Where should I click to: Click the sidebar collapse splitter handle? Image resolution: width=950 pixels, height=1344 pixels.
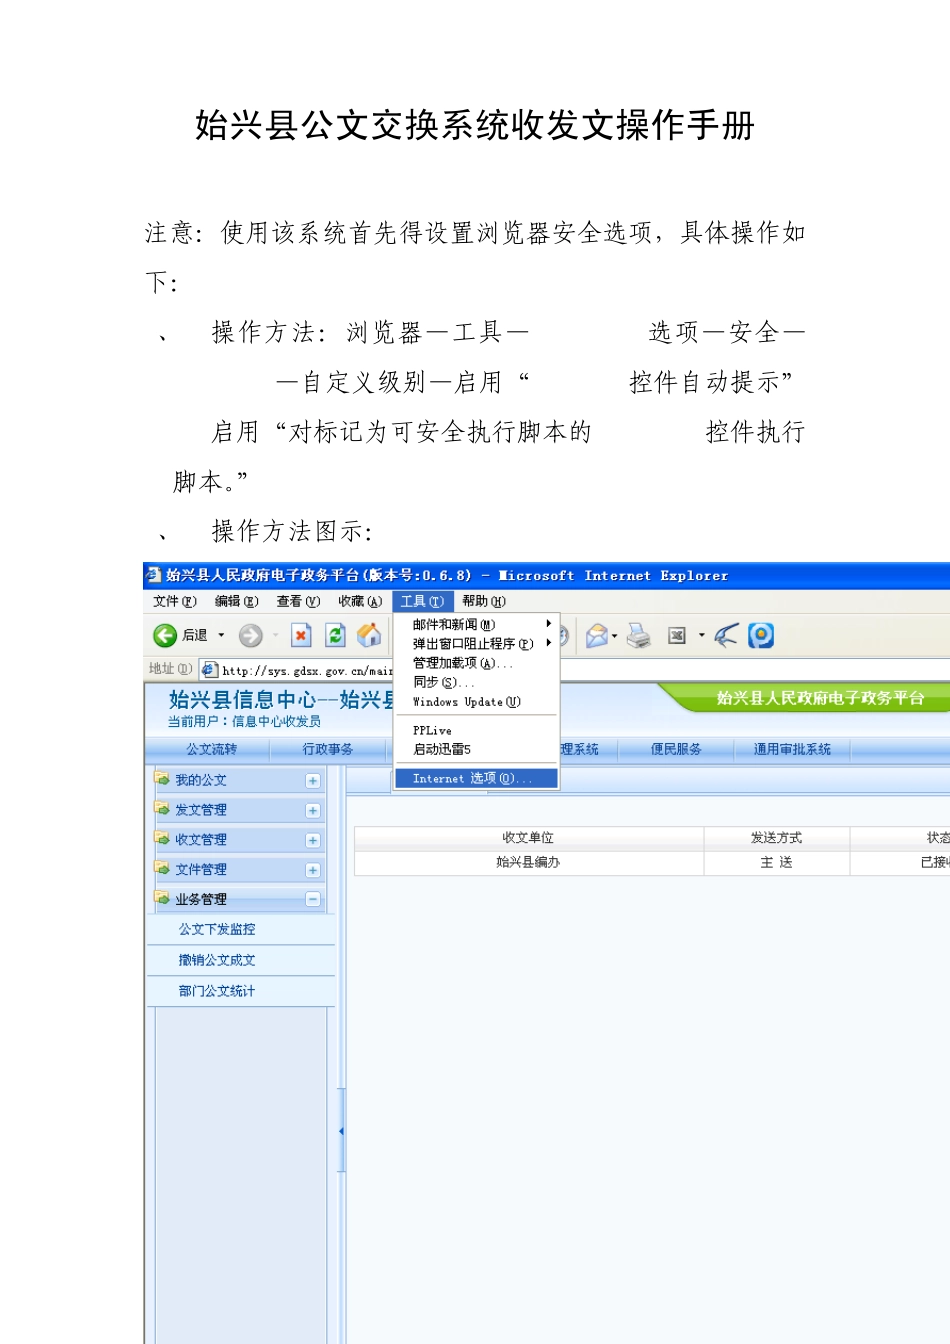click(x=341, y=1130)
